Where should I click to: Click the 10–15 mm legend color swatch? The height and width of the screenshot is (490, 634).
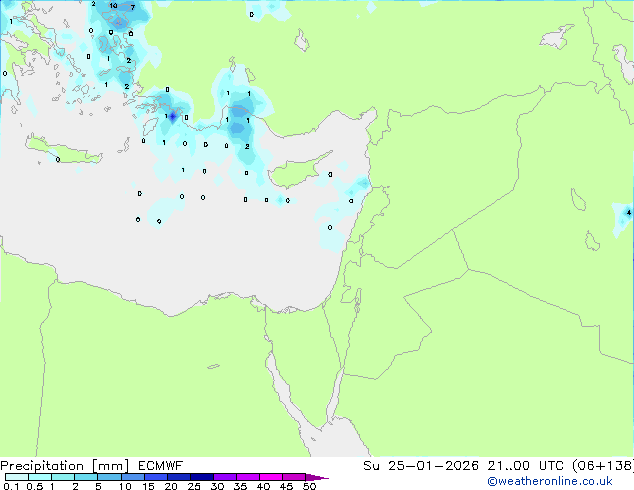[133, 477]
